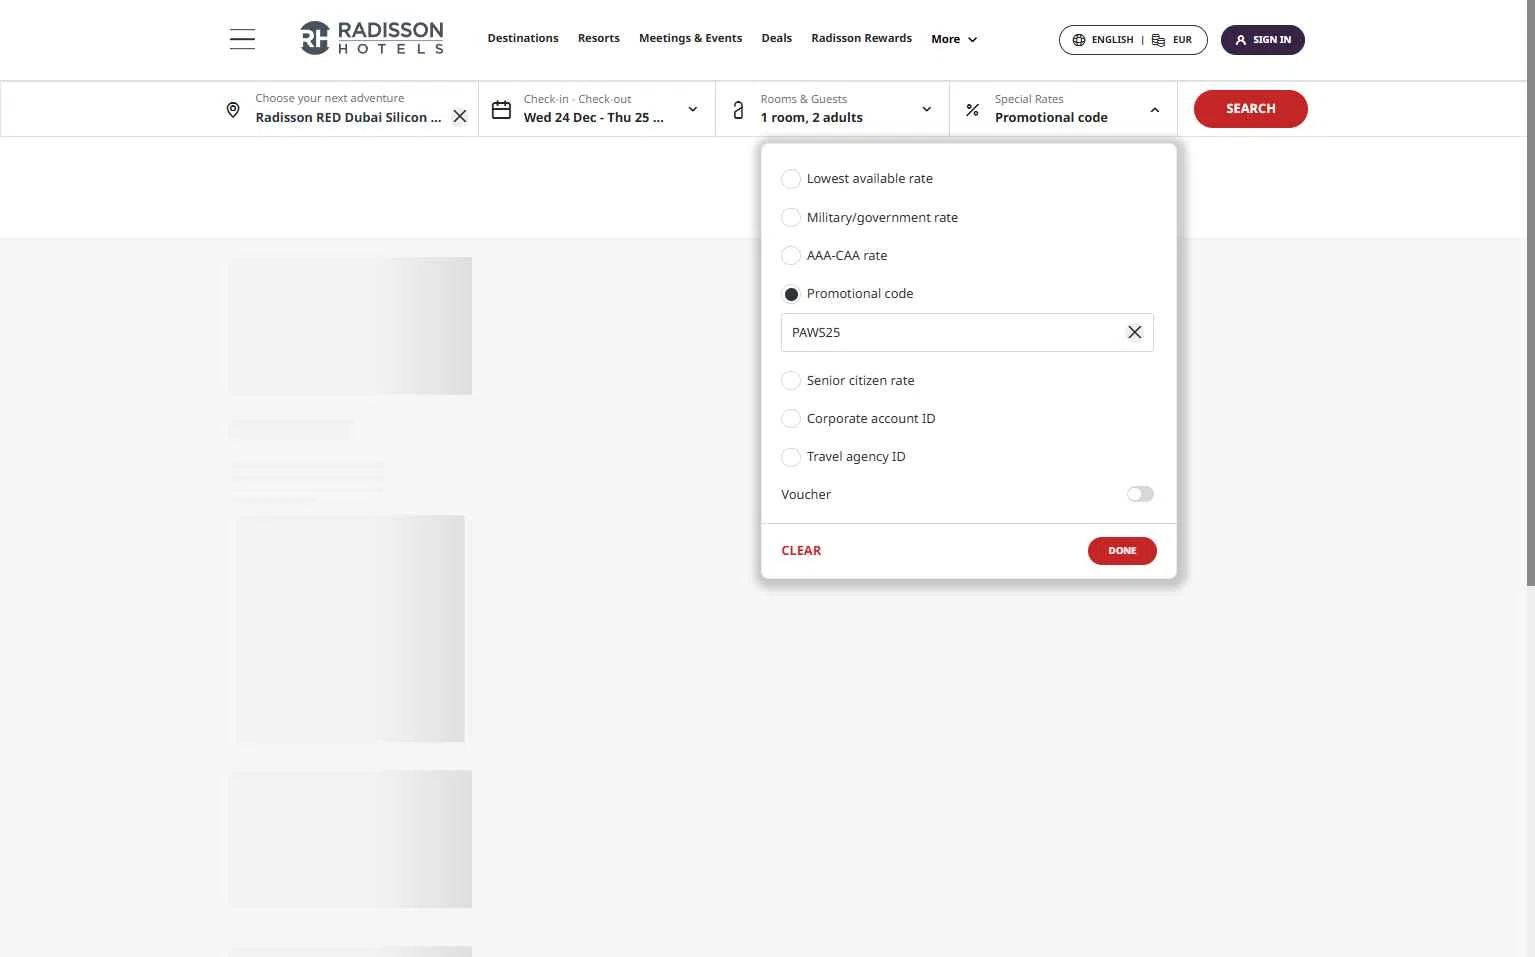
Task: Open the hamburger menu icon
Action: (242, 39)
